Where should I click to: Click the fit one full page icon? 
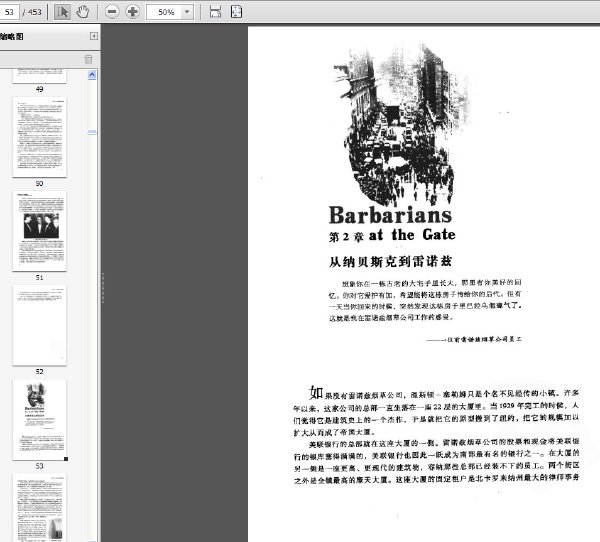coord(236,12)
